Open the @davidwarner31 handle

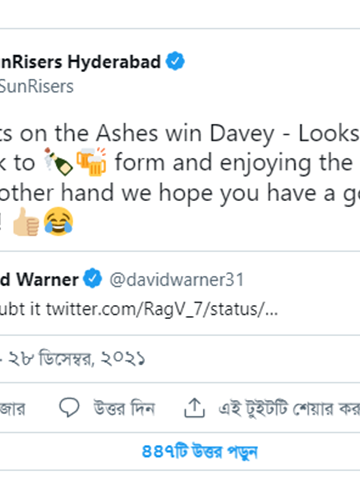click(177, 279)
